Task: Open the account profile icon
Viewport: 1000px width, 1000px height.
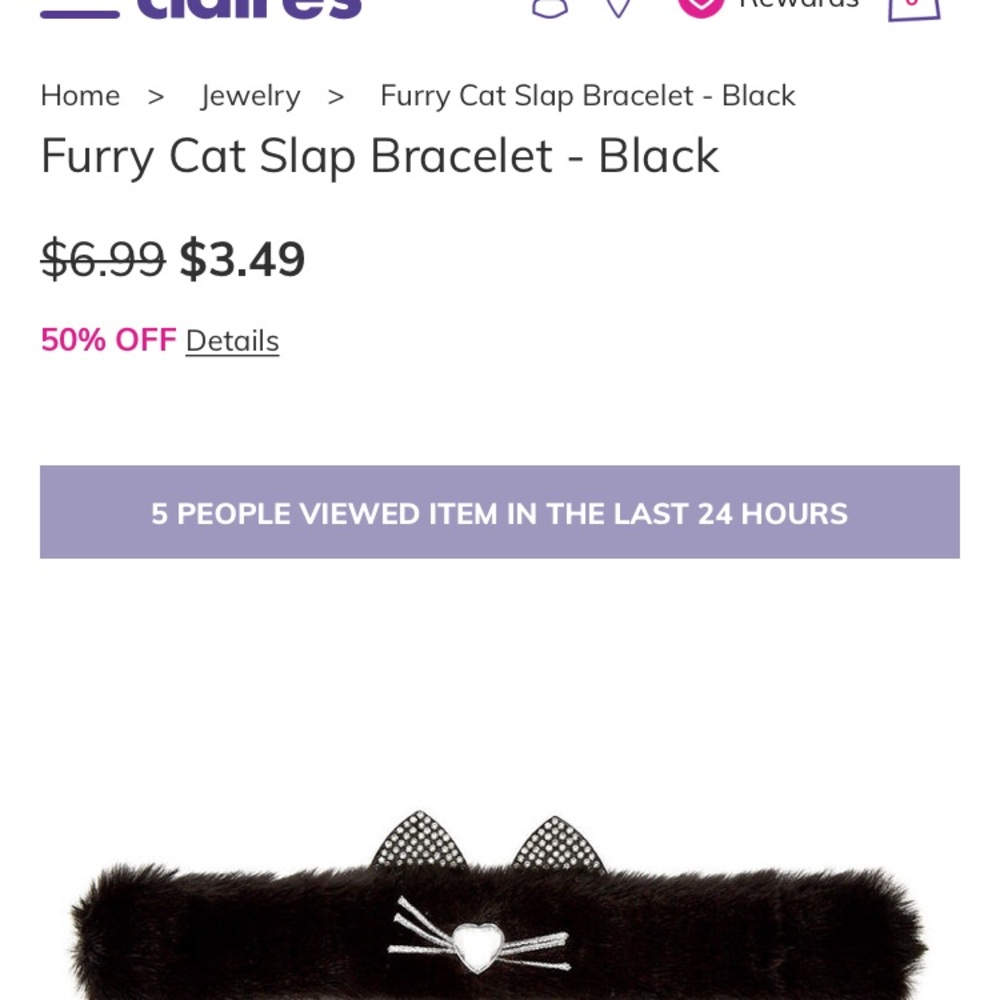Action: [x=549, y=8]
